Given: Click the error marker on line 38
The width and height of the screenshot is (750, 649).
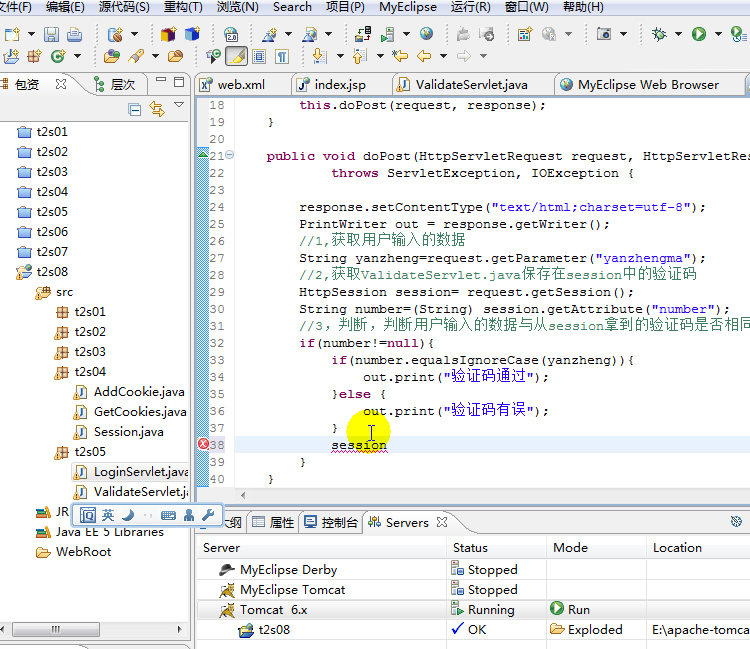Looking at the screenshot, I should pos(203,444).
